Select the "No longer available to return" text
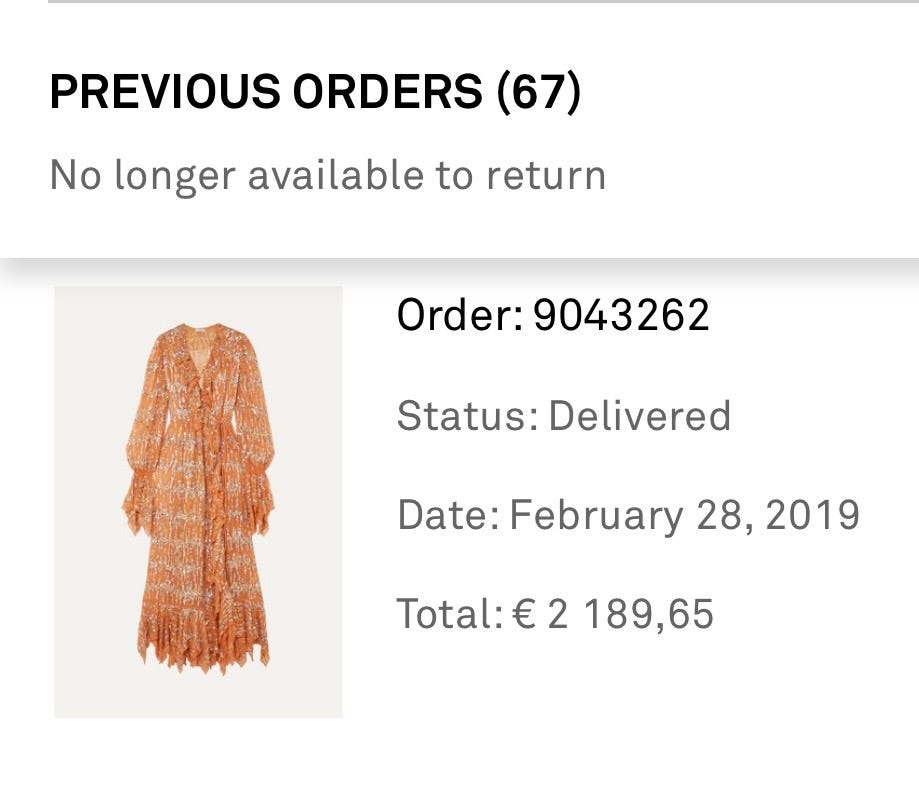This screenshot has height=808, width=919. [327, 176]
